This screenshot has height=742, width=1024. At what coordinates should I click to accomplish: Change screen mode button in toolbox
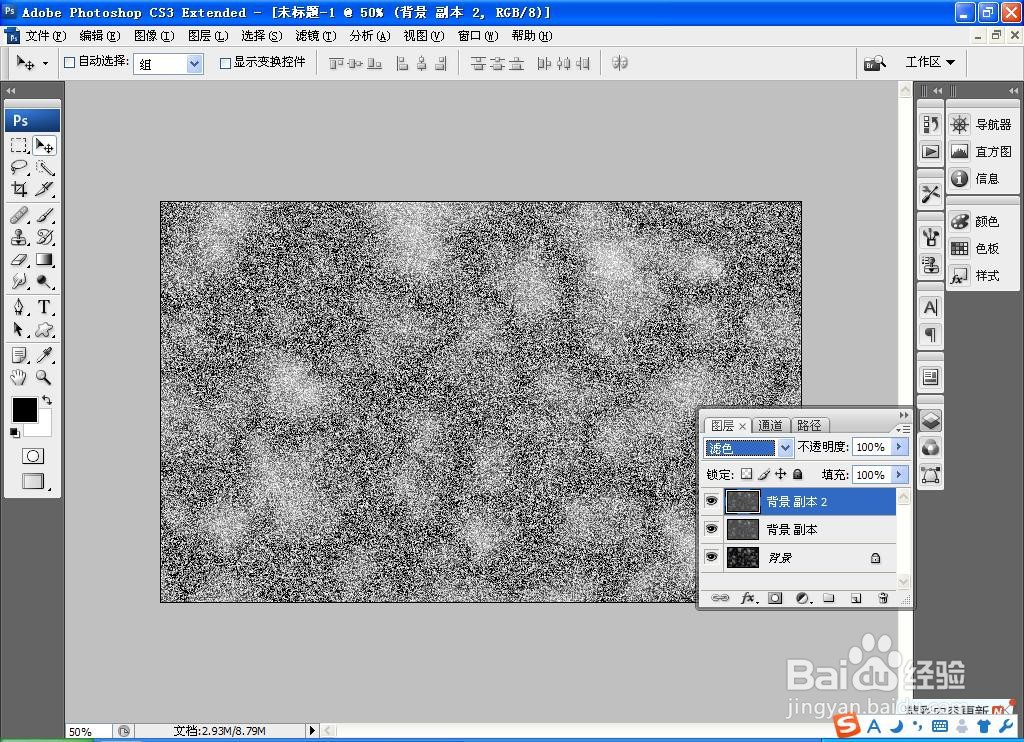(33, 481)
